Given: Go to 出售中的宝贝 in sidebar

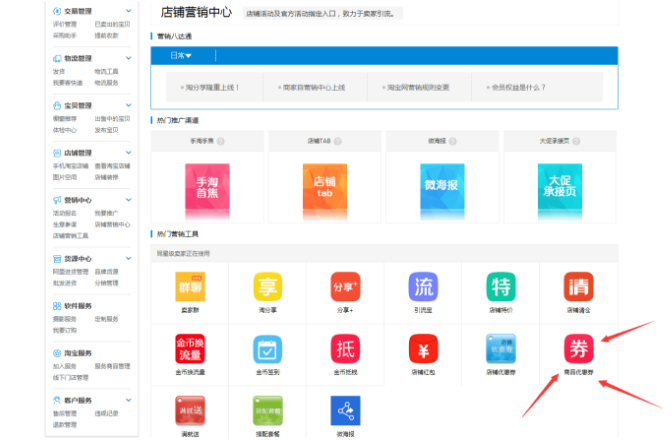Looking at the screenshot, I should (112, 119).
